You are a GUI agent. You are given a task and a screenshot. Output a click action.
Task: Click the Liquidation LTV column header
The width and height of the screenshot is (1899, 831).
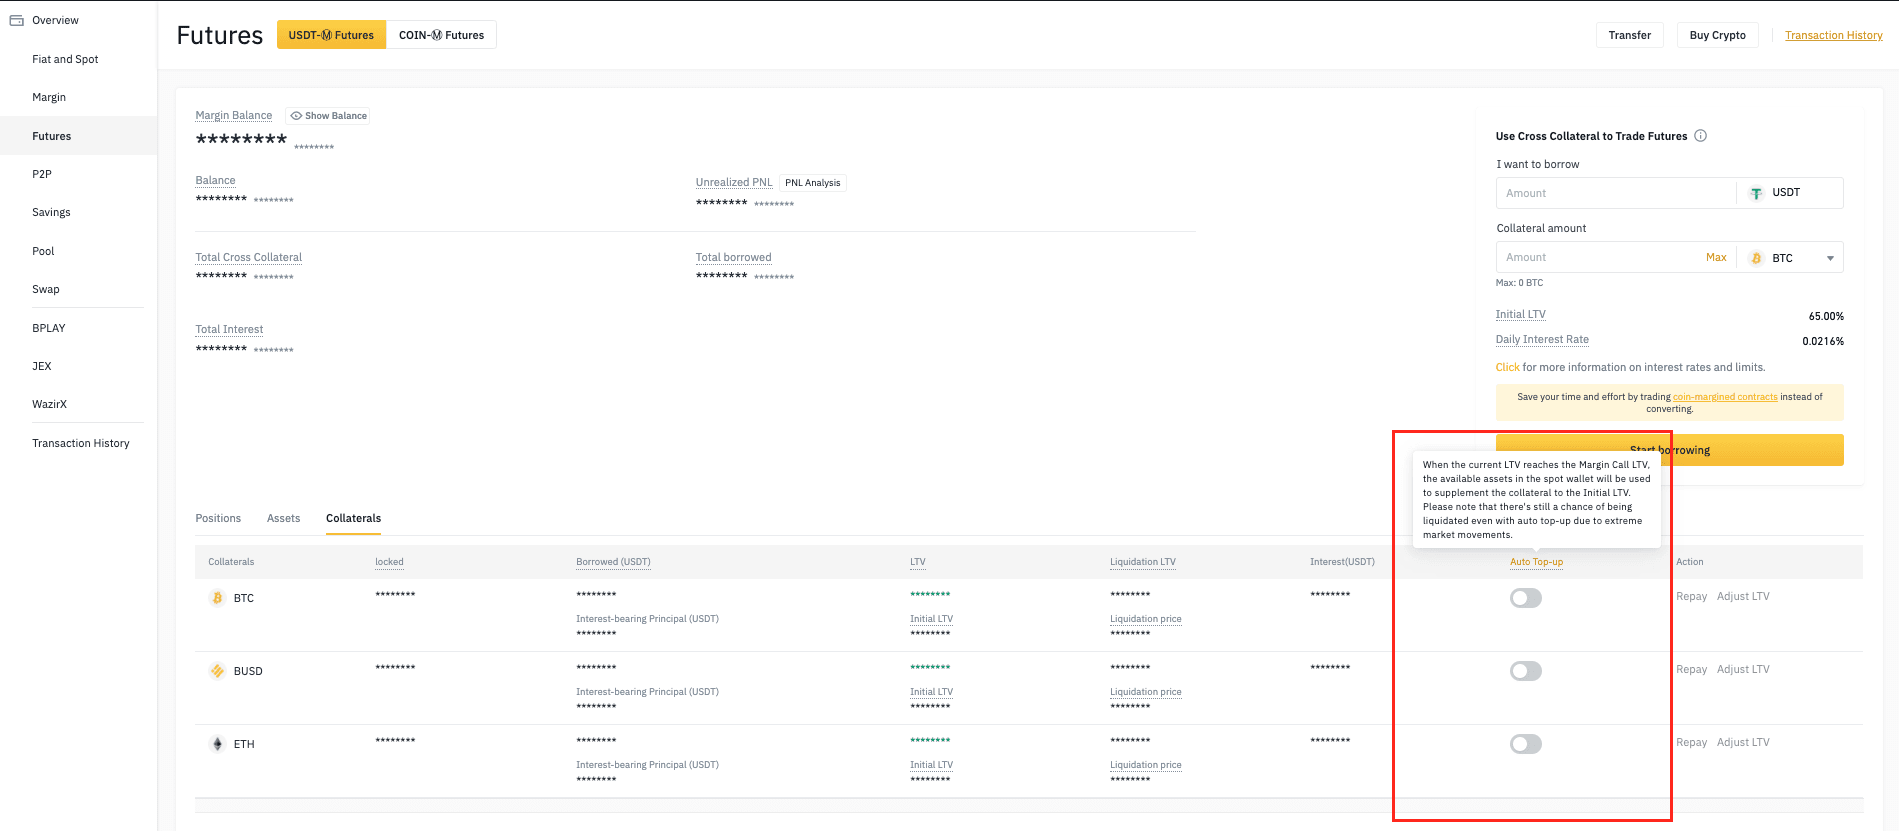coord(1143,562)
